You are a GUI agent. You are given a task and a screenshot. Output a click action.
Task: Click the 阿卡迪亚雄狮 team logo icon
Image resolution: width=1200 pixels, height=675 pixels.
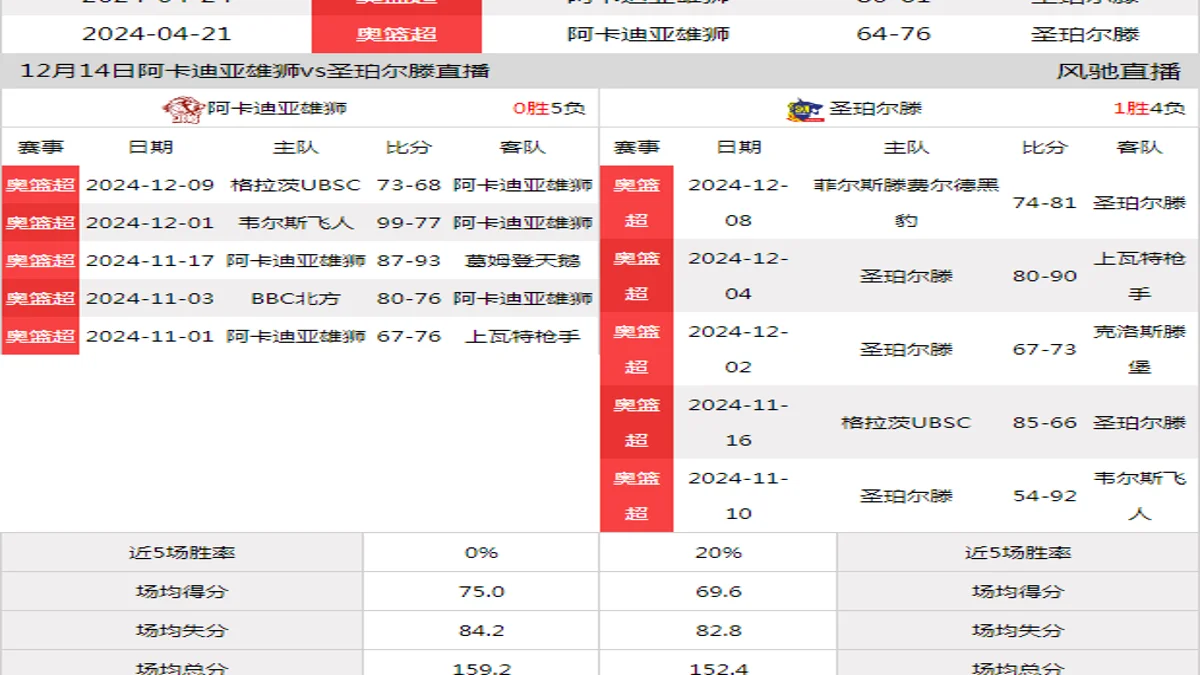[184, 108]
